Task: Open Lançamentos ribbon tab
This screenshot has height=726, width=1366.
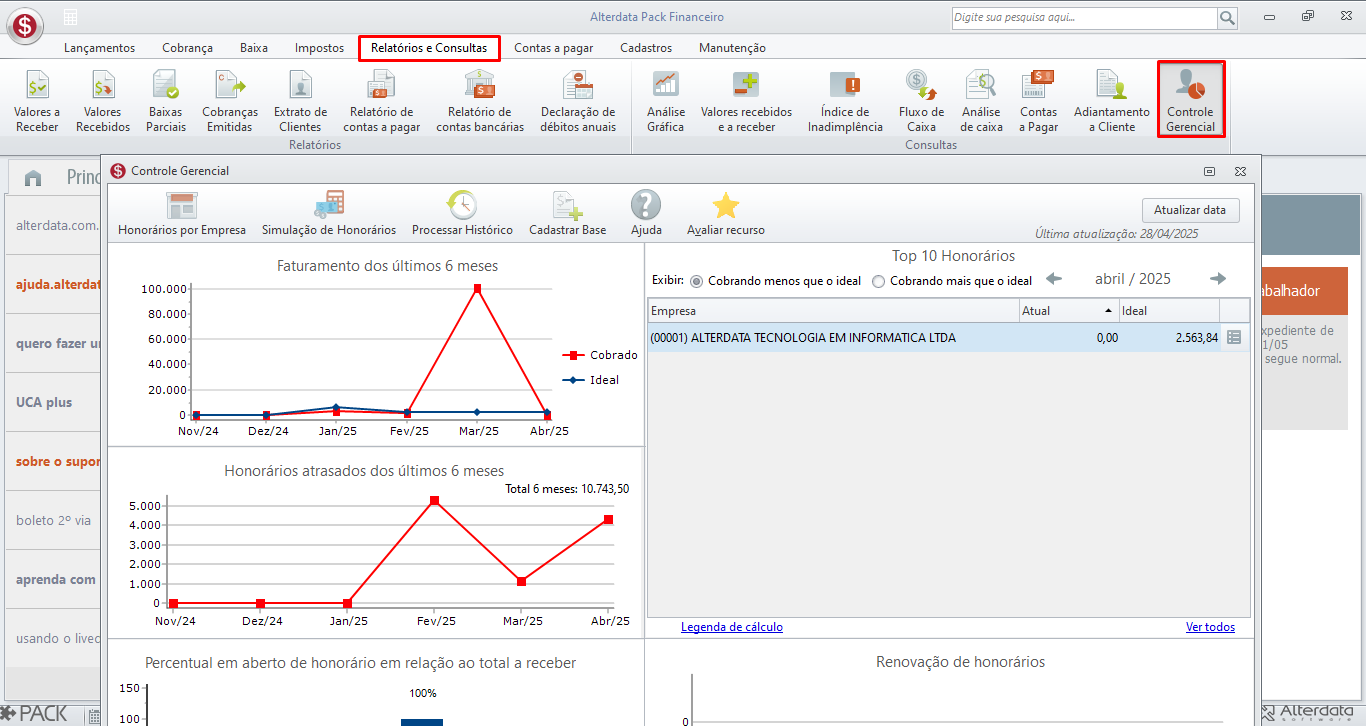Action: [99, 48]
